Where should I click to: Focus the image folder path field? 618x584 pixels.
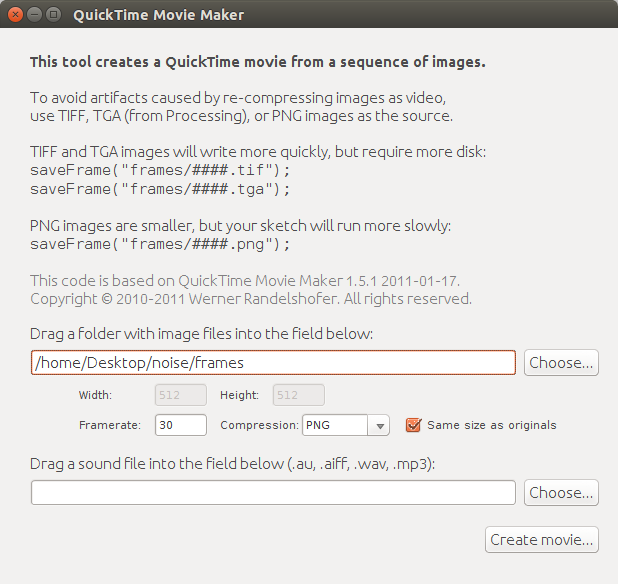tap(273, 363)
